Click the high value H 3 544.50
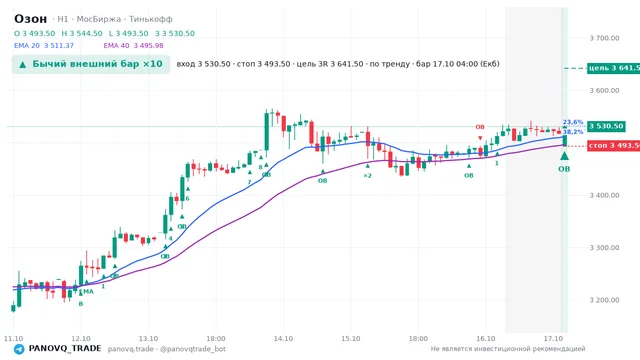 pos(82,33)
